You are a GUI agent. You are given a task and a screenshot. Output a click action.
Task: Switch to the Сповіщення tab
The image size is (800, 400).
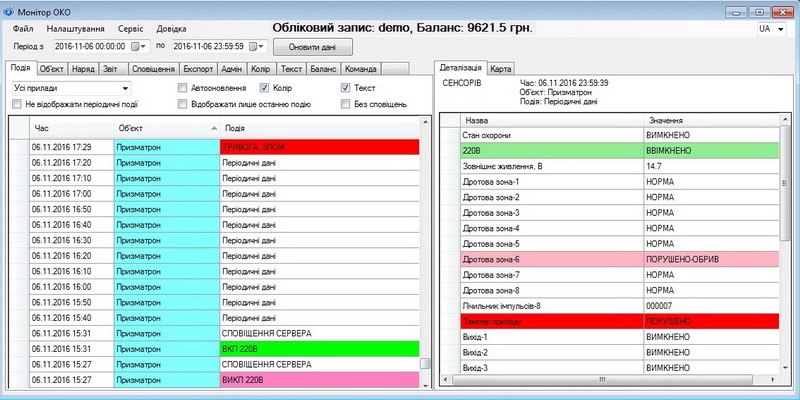[x=153, y=69]
